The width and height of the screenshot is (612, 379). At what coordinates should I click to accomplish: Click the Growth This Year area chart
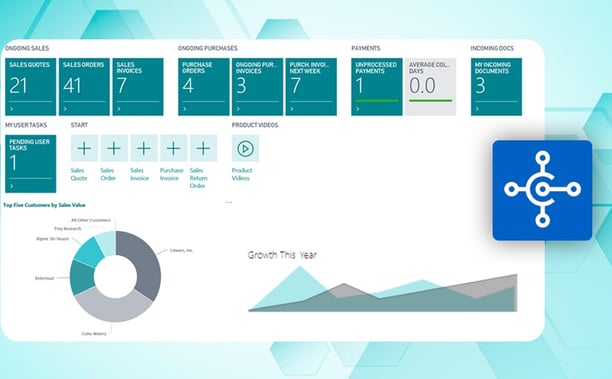[383, 289]
